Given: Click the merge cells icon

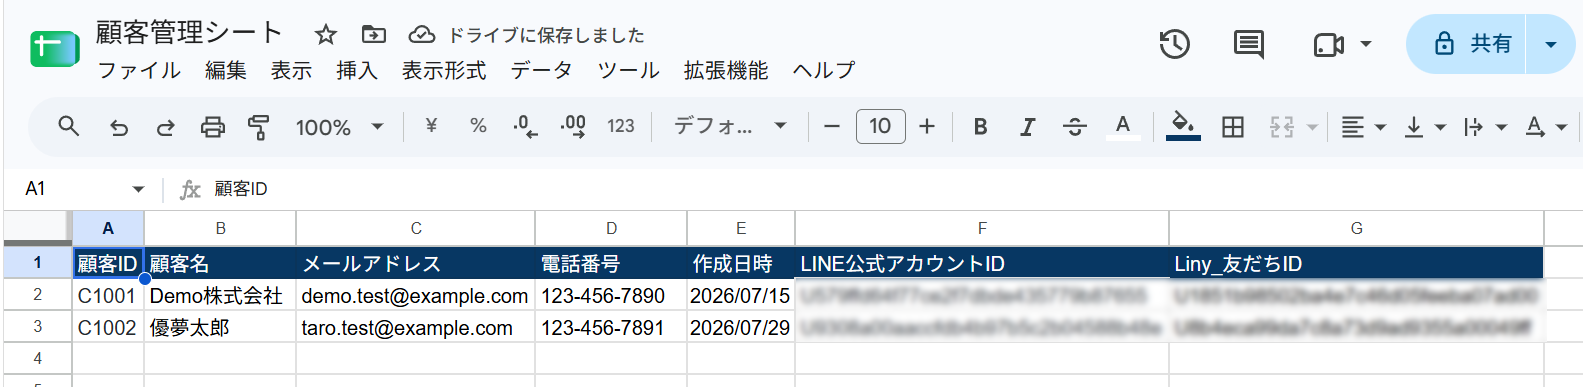Looking at the screenshot, I should pyautogui.click(x=1282, y=126).
